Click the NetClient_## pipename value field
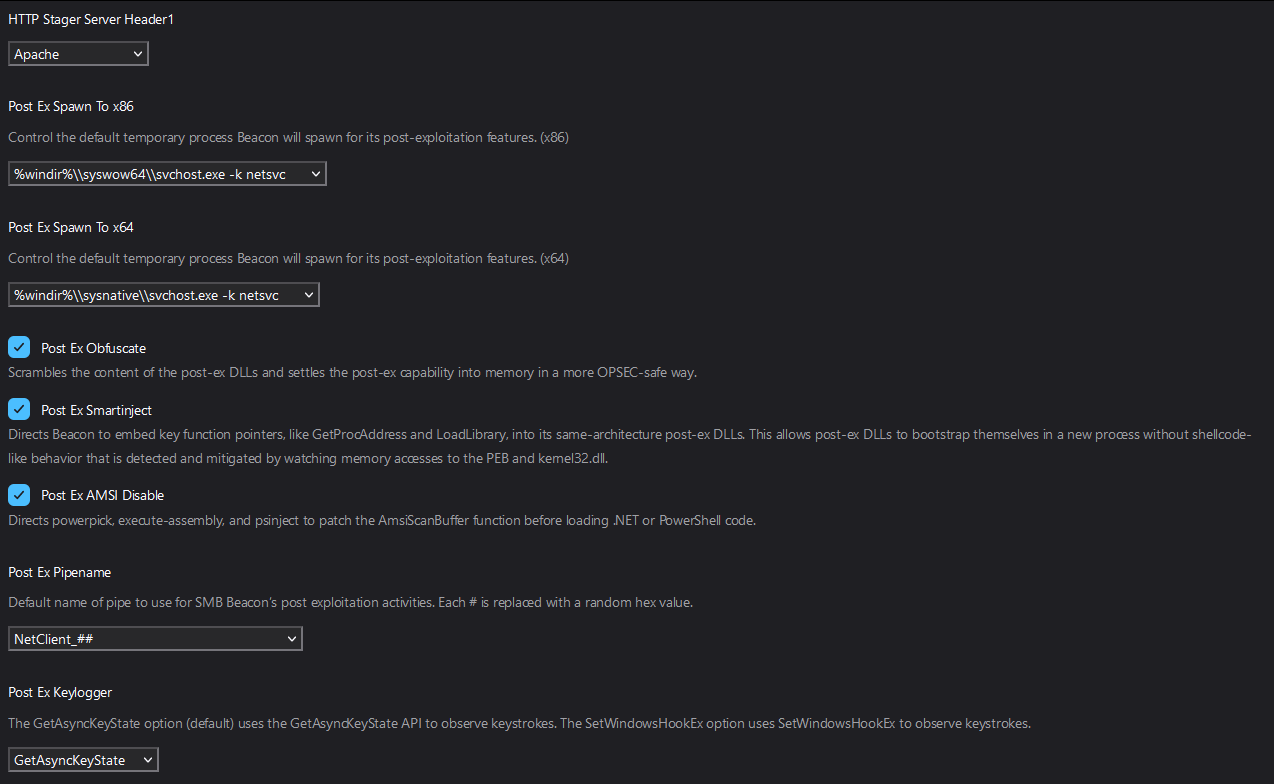Viewport: 1274px width, 784px height. pyautogui.click(x=120, y=638)
